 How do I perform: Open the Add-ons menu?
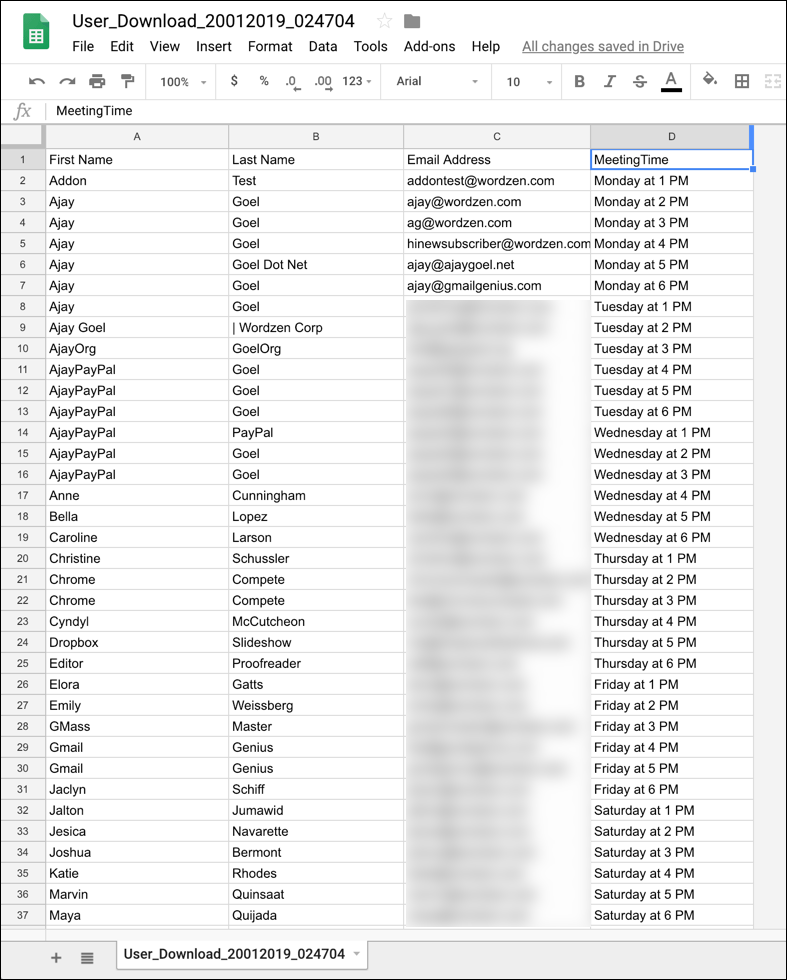click(429, 46)
